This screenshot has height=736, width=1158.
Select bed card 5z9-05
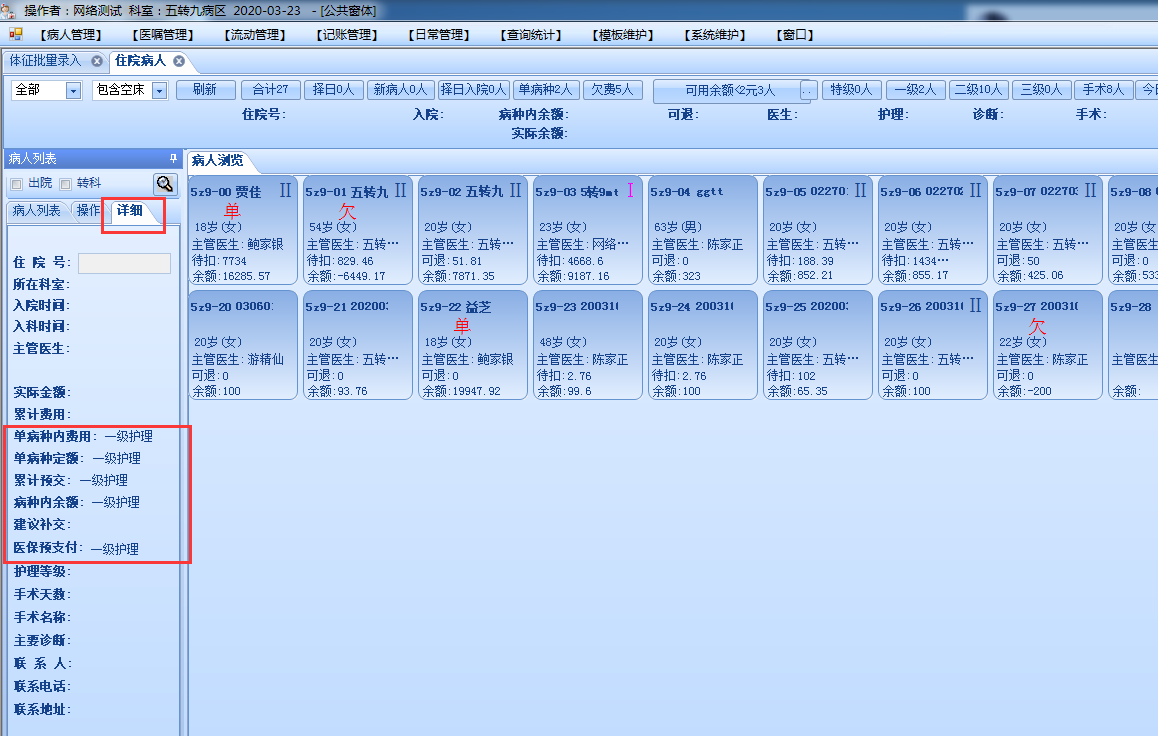point(818,230)
